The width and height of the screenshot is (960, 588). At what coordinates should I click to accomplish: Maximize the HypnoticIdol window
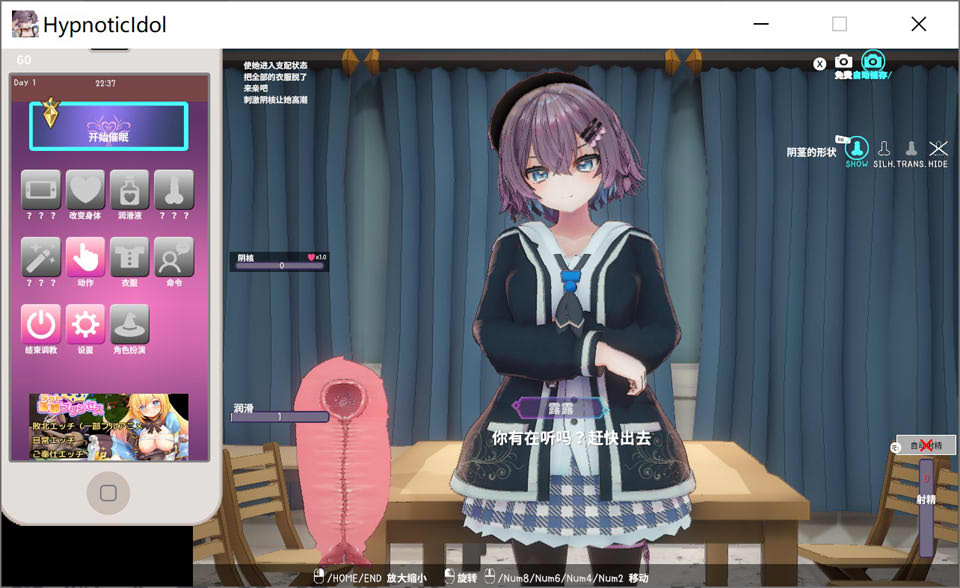[x=839, y=24]
